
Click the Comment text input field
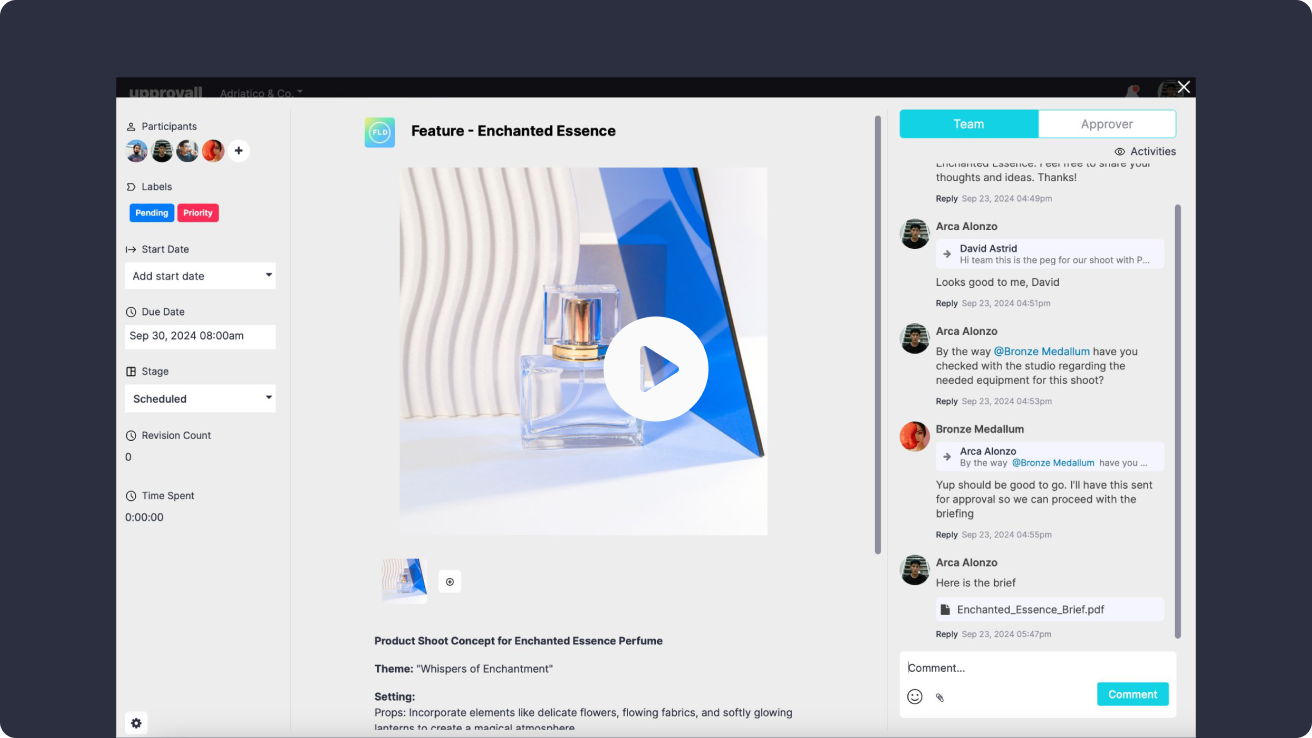click(1036, 668)
